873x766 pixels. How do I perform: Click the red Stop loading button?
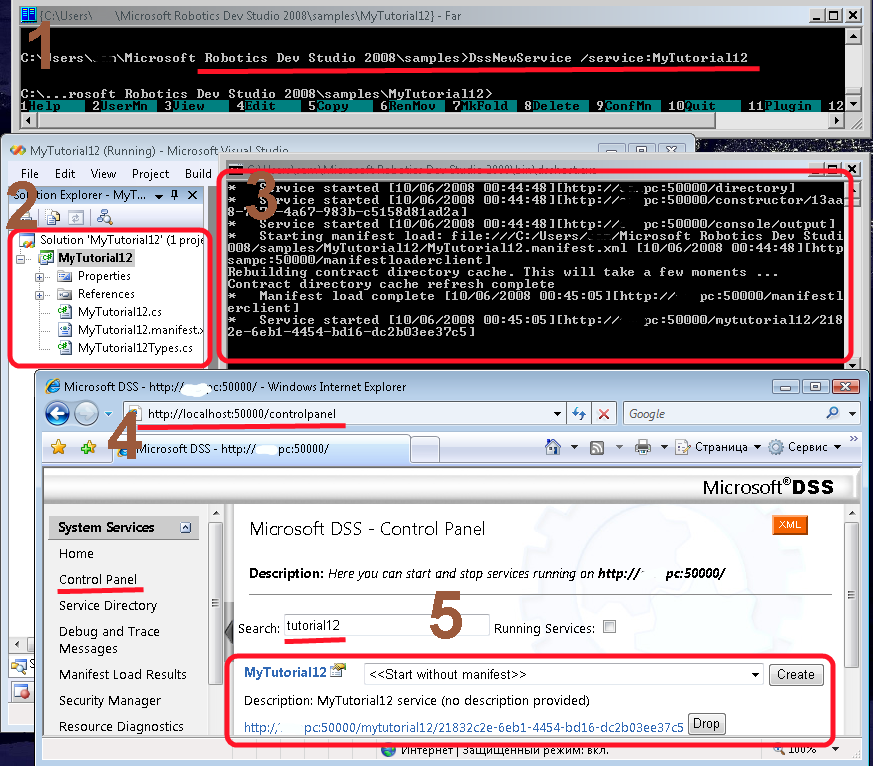click(x=603, y=413)
